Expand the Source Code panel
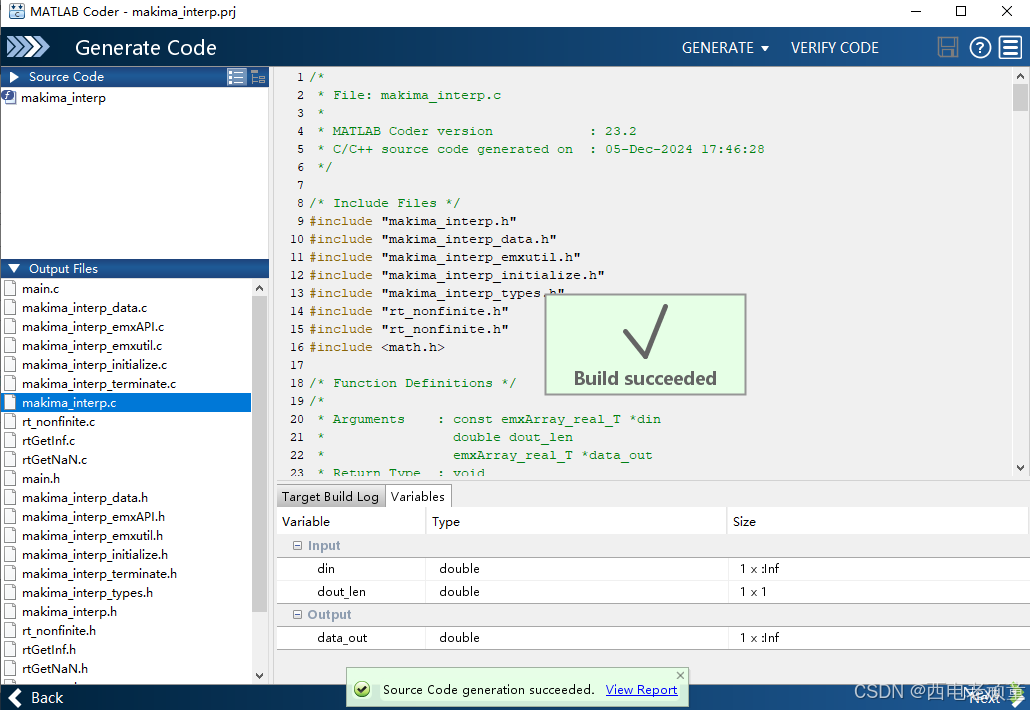1030x710 pixels. tap(14, 77)
